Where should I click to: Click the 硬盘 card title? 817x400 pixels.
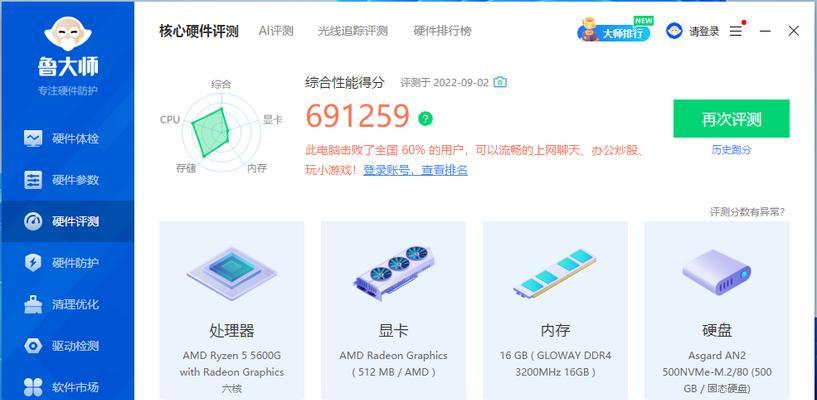[717, 330]
